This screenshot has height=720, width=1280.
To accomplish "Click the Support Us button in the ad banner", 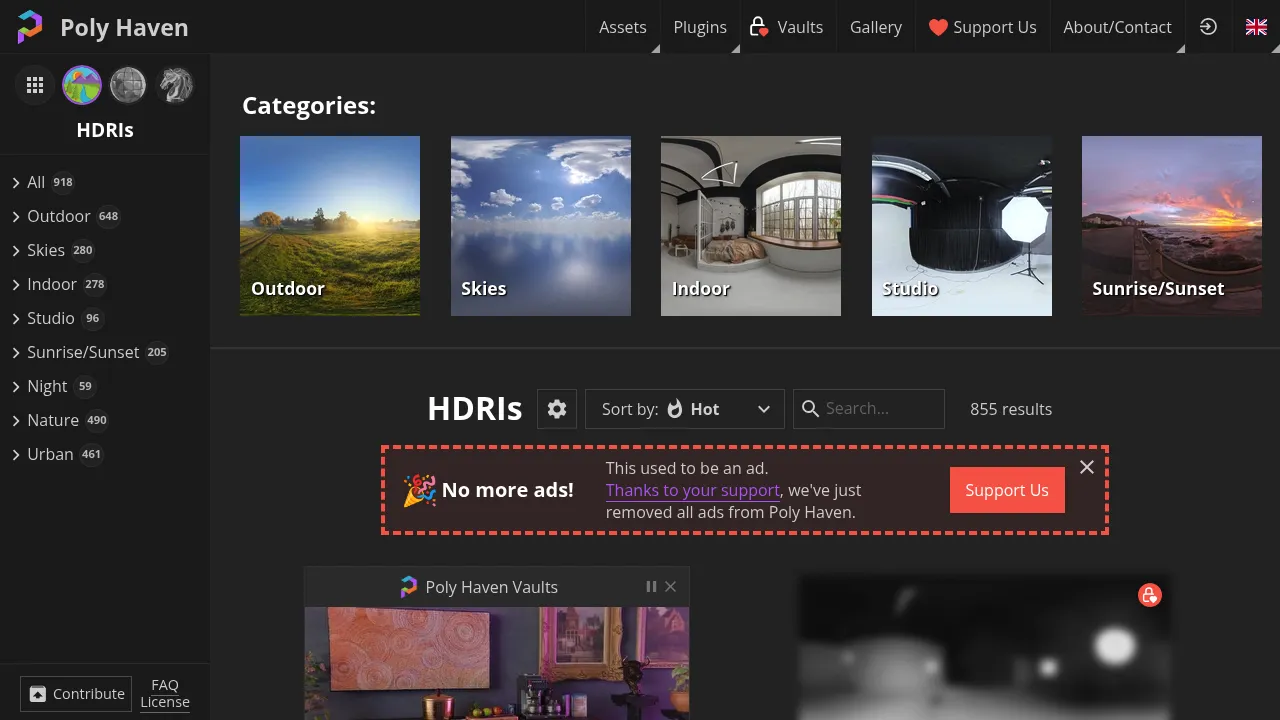I will (x=1007, y=490).
